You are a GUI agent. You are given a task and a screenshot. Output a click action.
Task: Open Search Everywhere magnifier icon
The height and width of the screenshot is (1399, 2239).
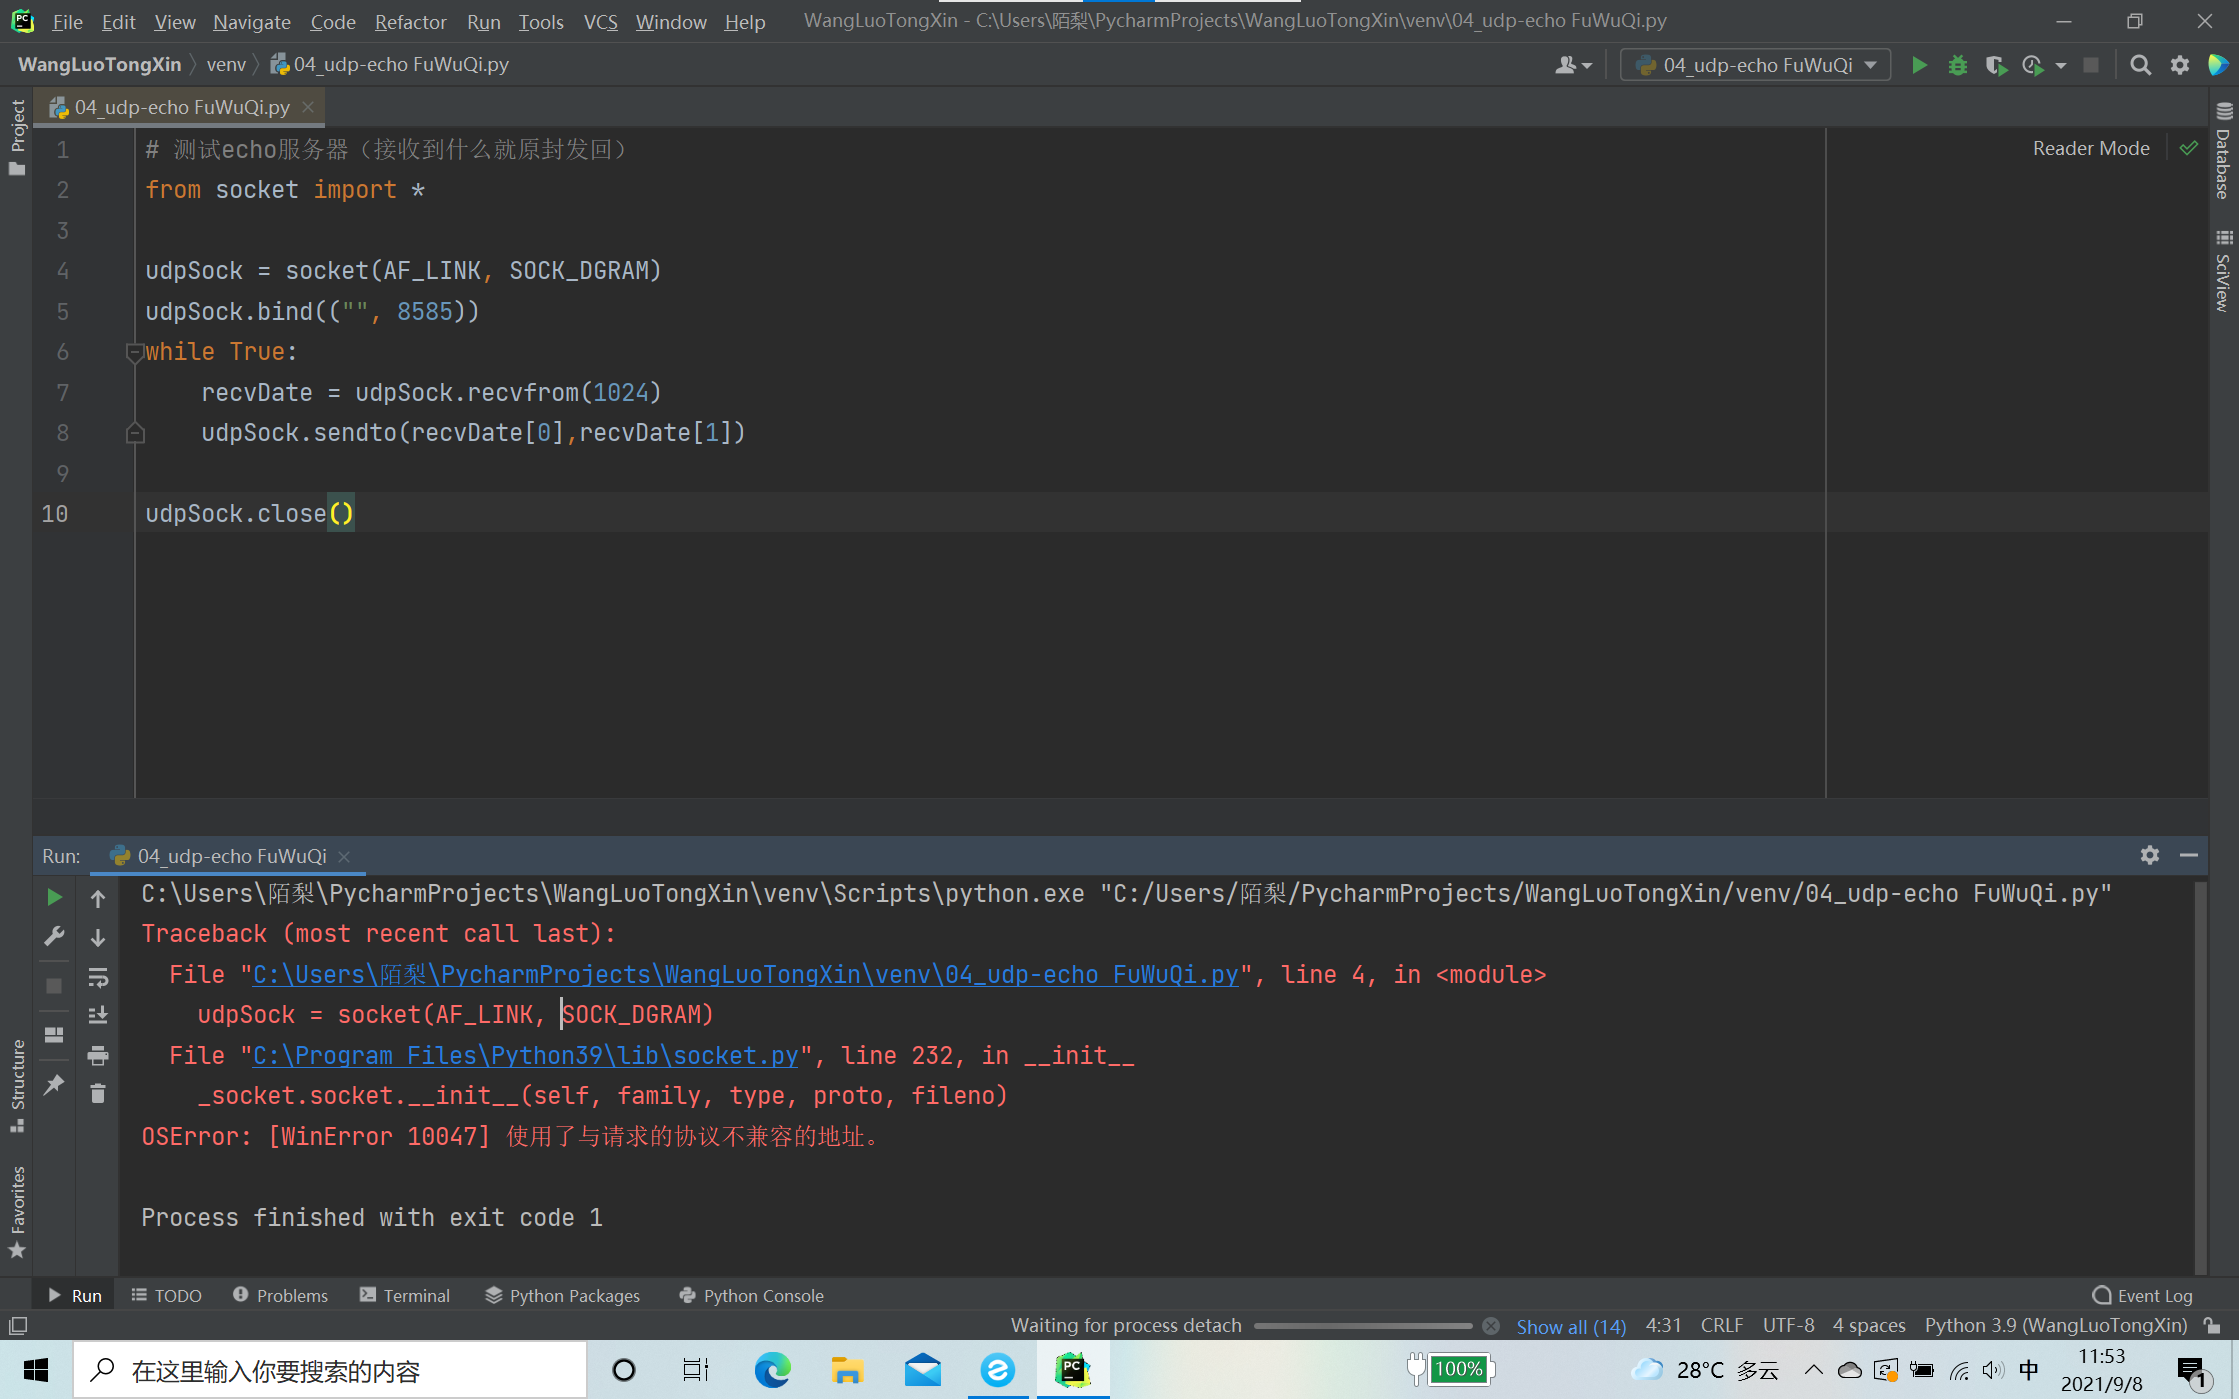[x=2140, y=65]
